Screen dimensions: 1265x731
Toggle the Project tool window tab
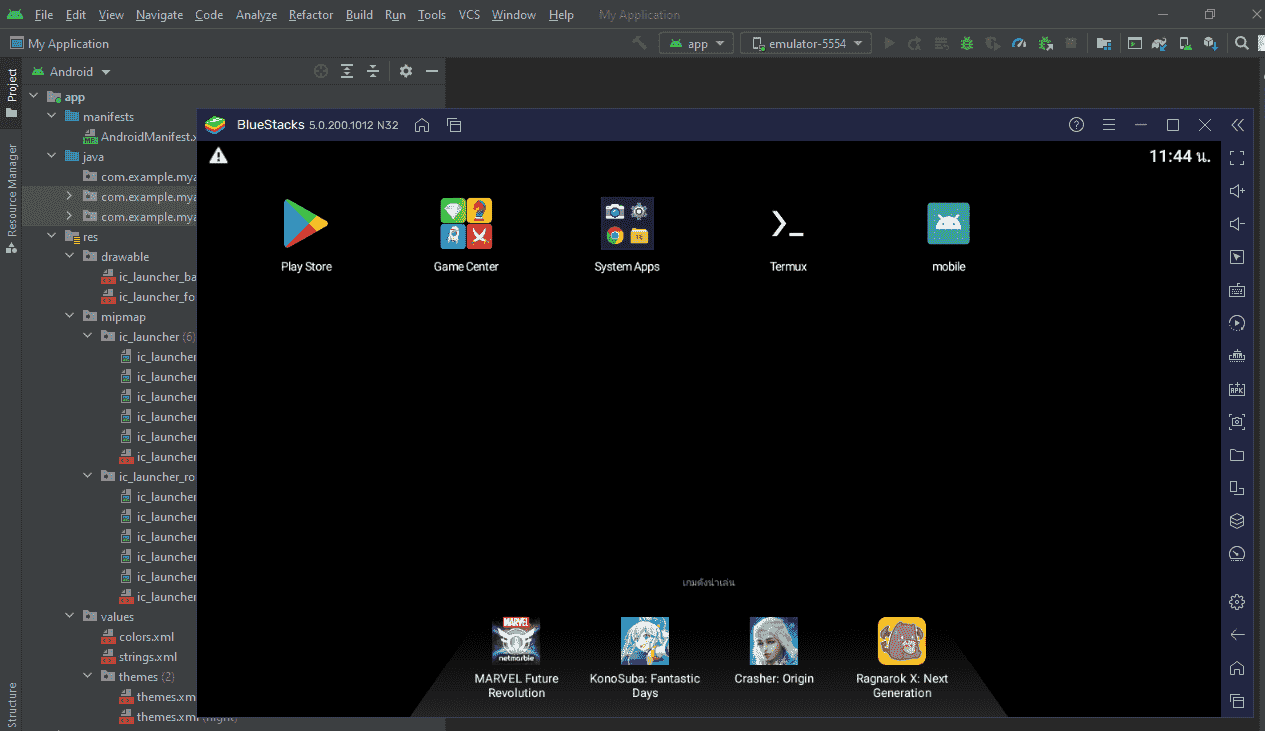pos(11,93)
